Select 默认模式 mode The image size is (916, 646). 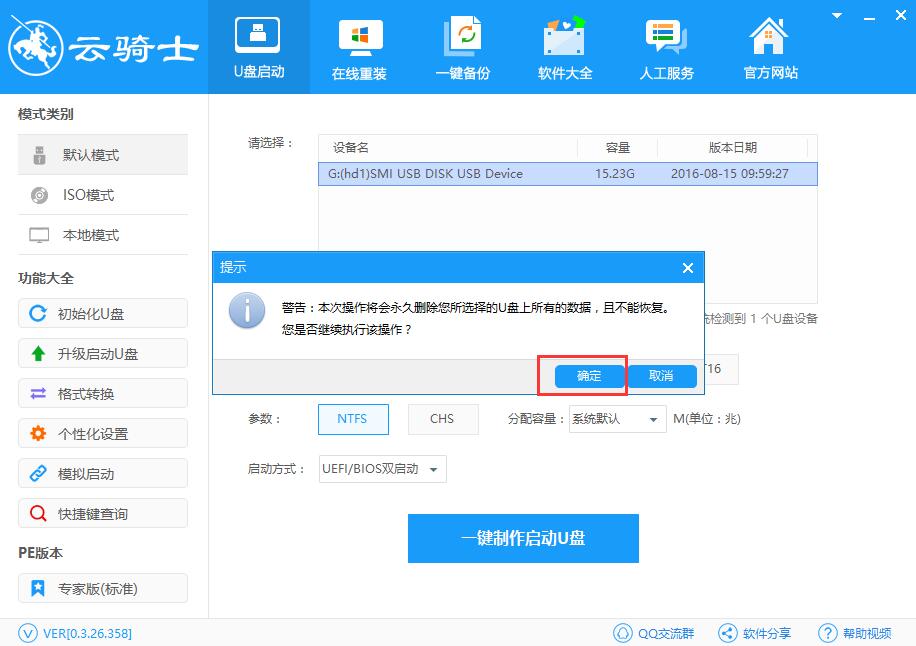pyautogui.click(x=103, y=155)
